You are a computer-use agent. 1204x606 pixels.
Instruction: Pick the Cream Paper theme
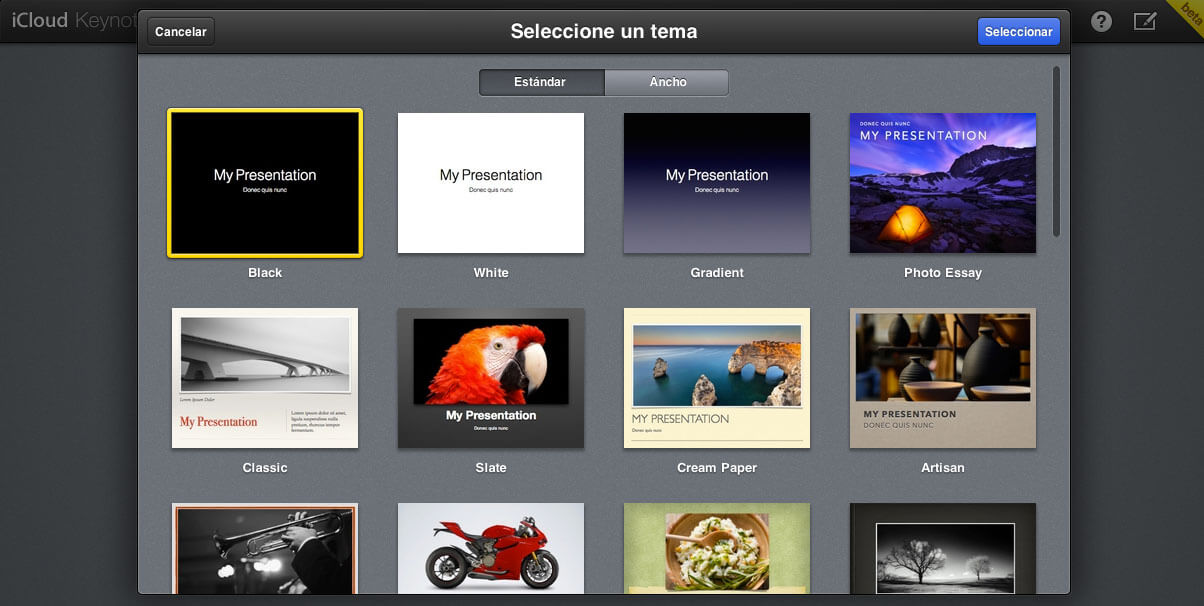click(x=717, y=378)
